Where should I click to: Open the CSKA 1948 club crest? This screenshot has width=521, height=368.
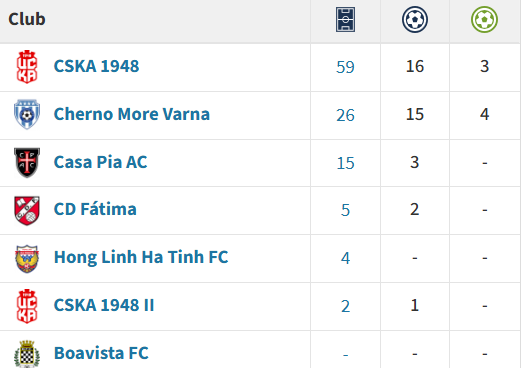click(x=27, y=67)
